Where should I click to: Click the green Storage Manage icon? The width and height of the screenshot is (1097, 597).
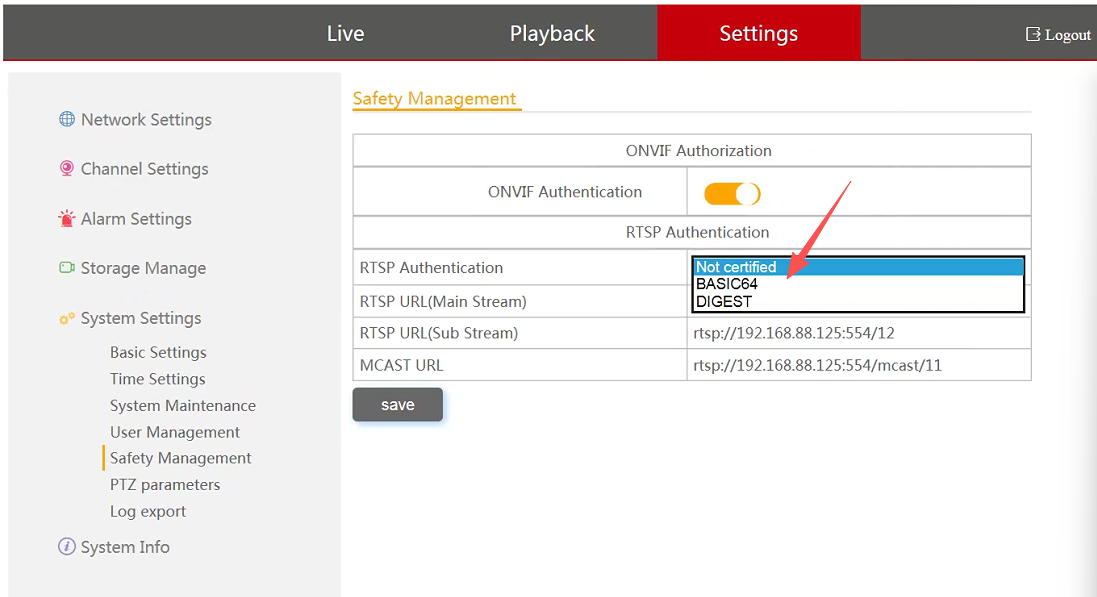coord(67,268)
